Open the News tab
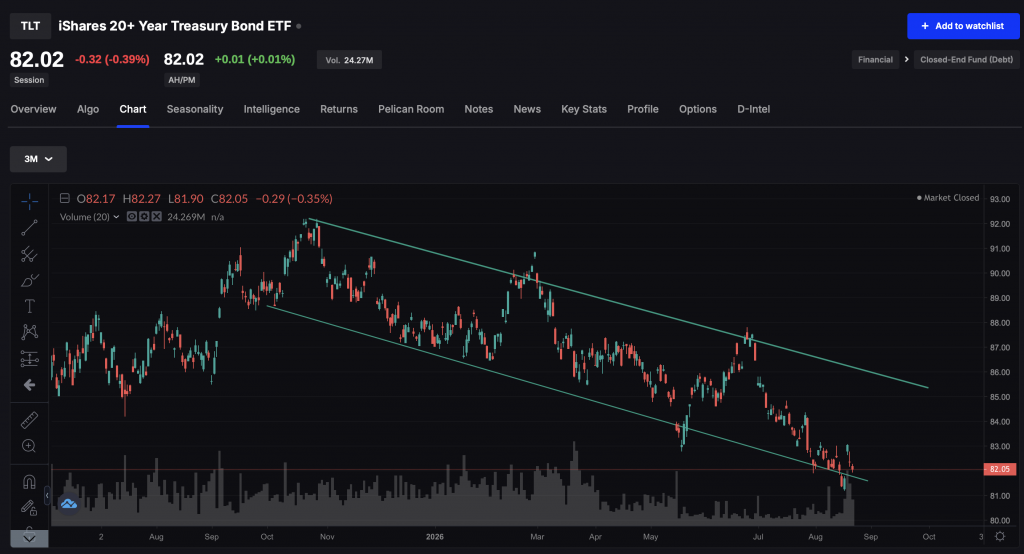Viewport: 1024px width, 554px height. click(x=527, y=109)
